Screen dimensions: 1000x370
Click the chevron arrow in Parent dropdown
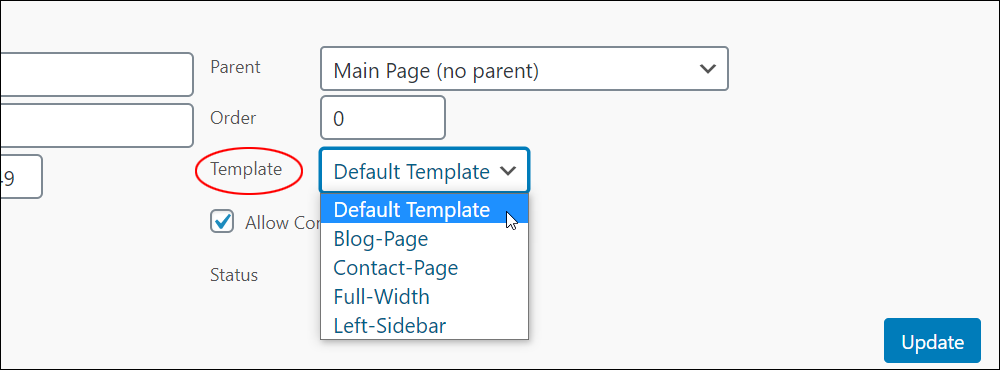(x=707, y=69)
